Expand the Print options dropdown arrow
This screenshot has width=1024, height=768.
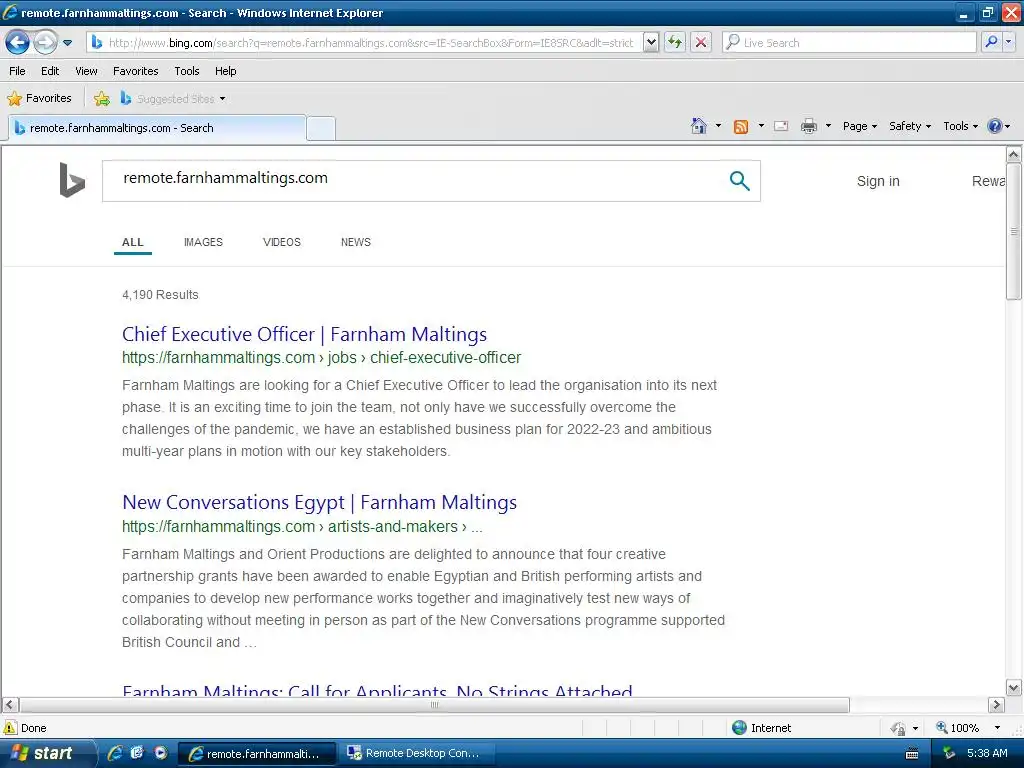coord(828,126)
